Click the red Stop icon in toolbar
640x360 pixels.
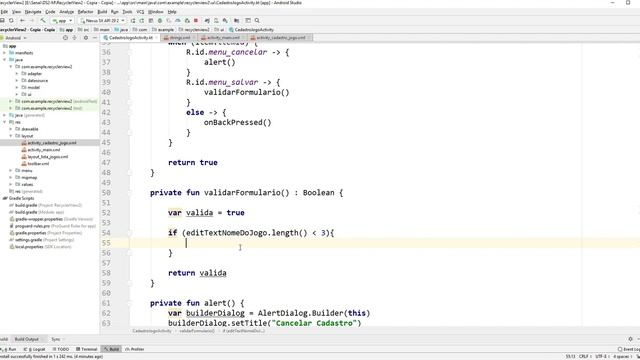pos(196,20)
